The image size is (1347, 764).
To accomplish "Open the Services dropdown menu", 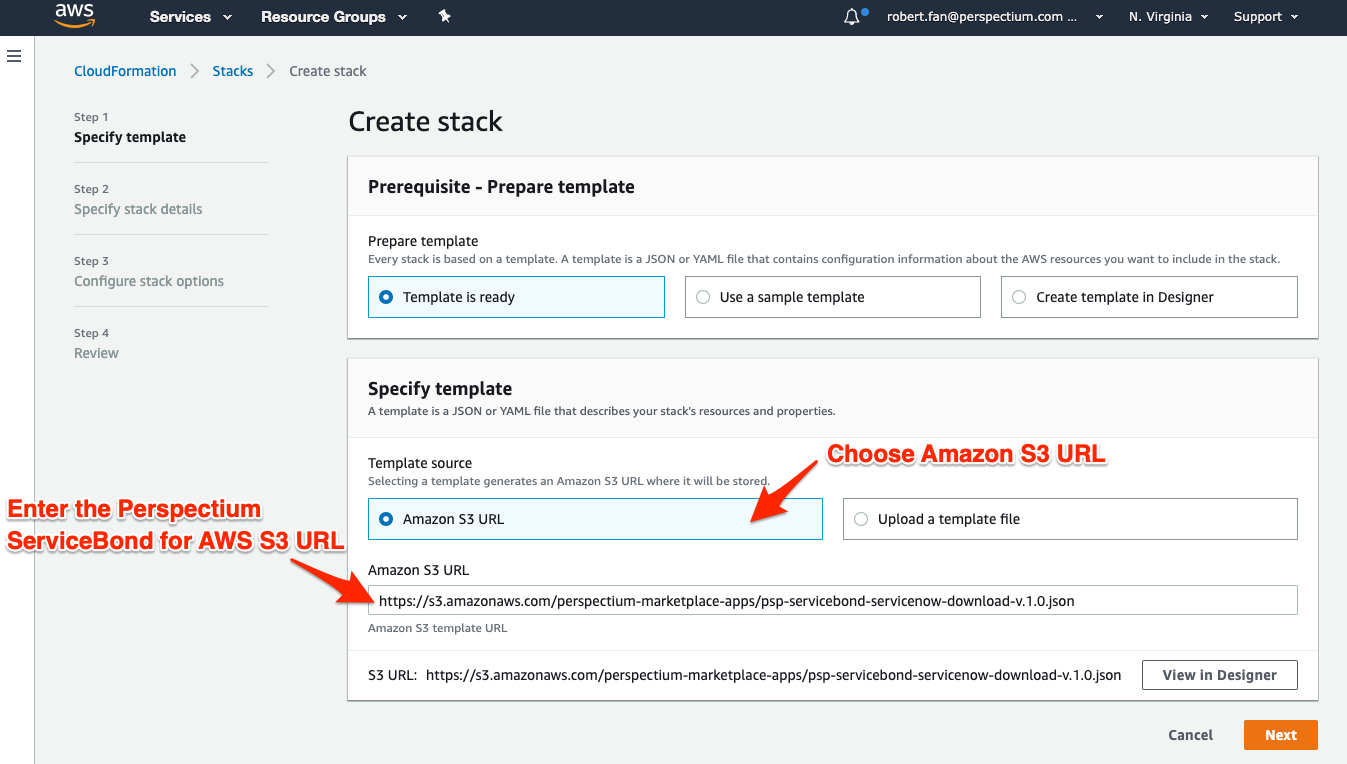I will pos(190,17).
